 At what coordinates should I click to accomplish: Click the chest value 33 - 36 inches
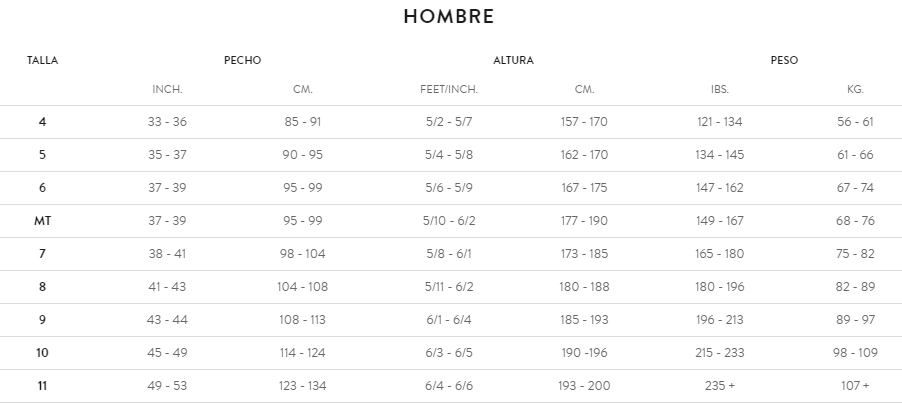point(167,122)
